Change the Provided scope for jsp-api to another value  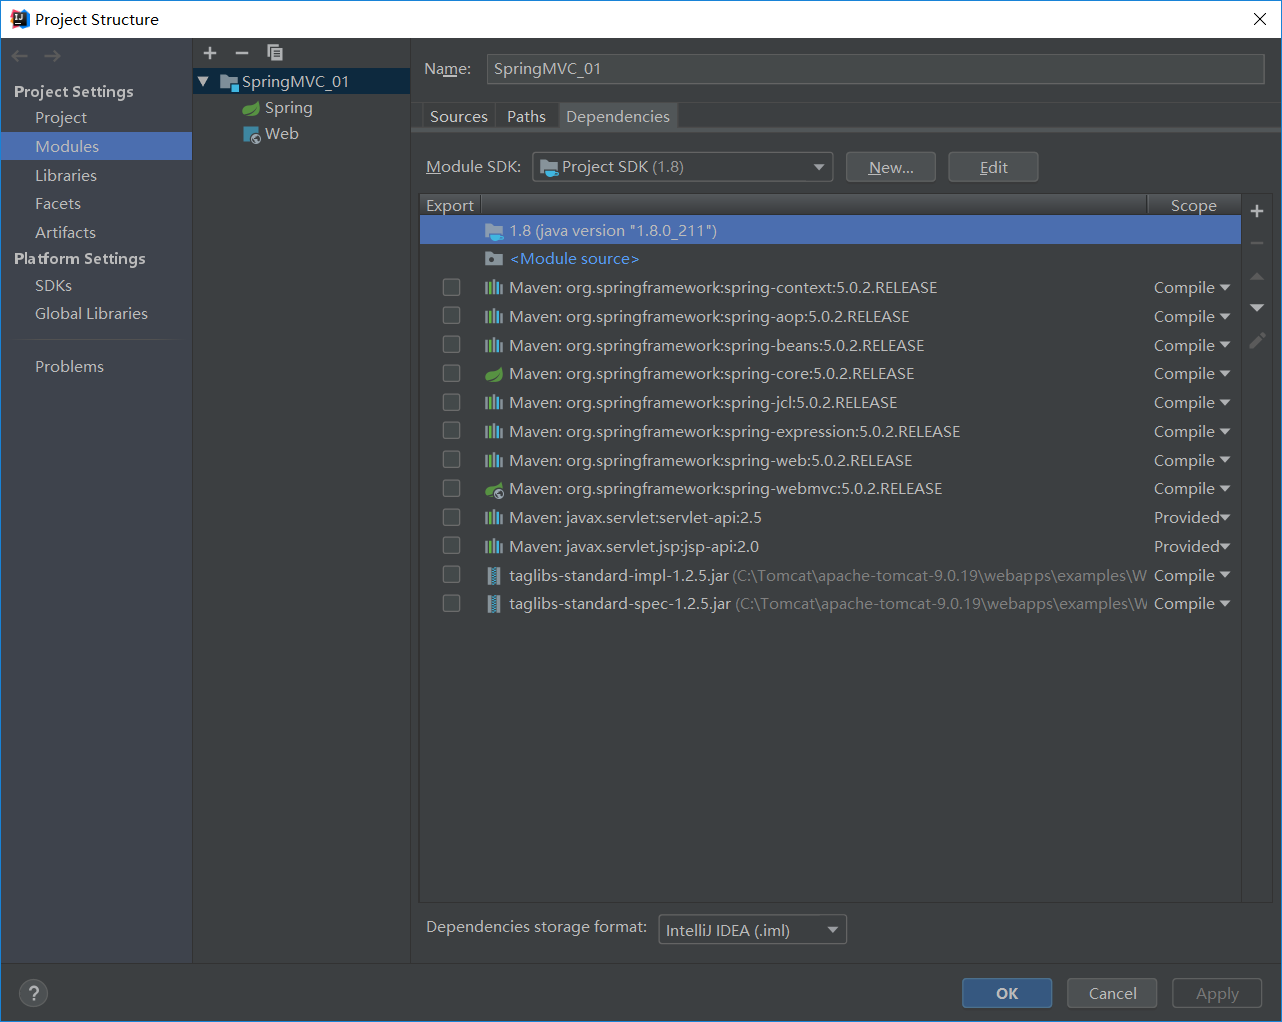(1192, 546)
